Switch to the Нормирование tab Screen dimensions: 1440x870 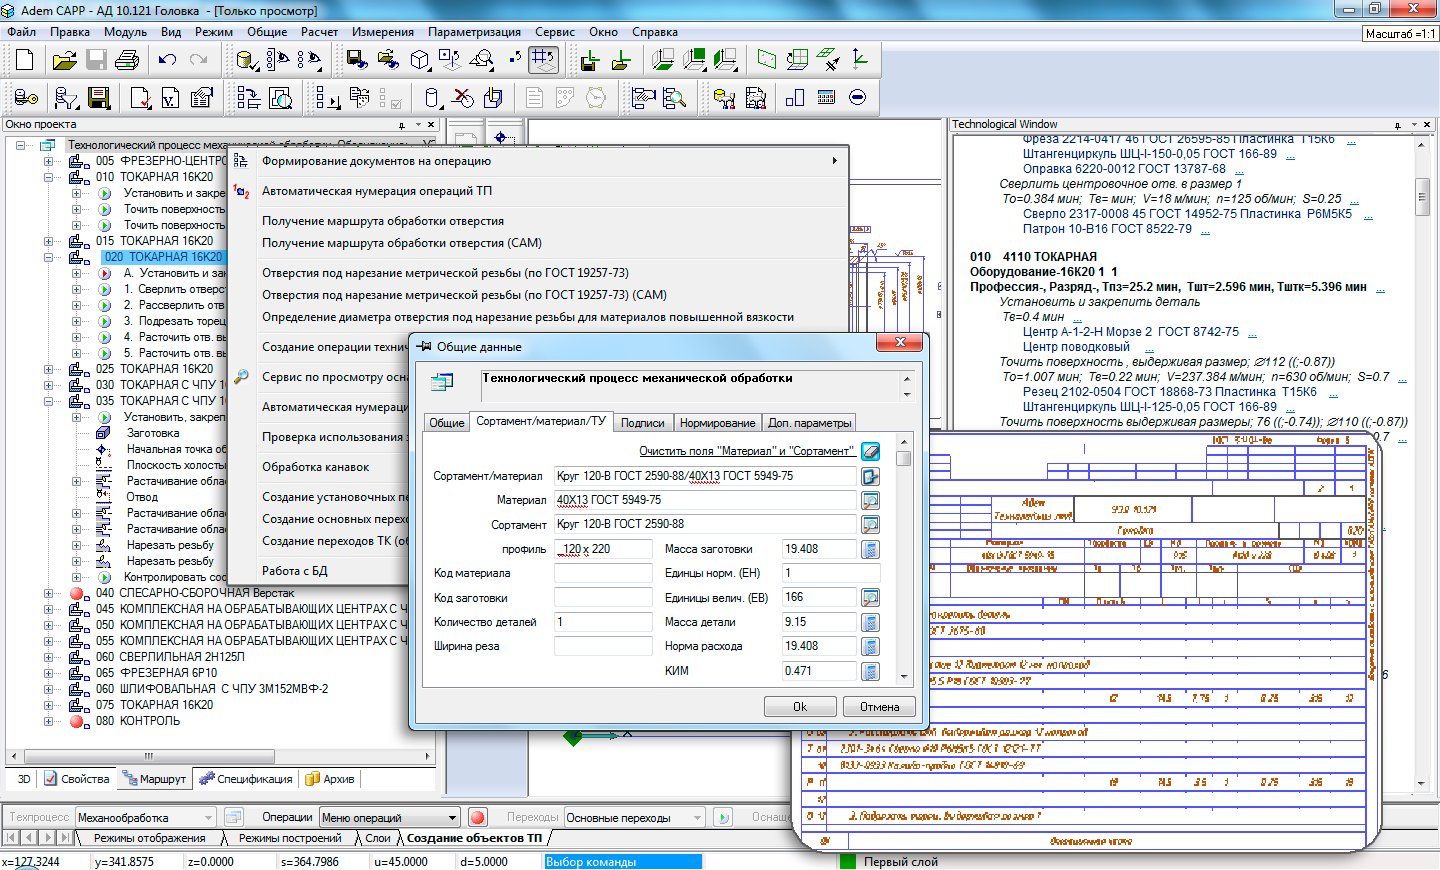pyautogui.click(x=717, y=423)
